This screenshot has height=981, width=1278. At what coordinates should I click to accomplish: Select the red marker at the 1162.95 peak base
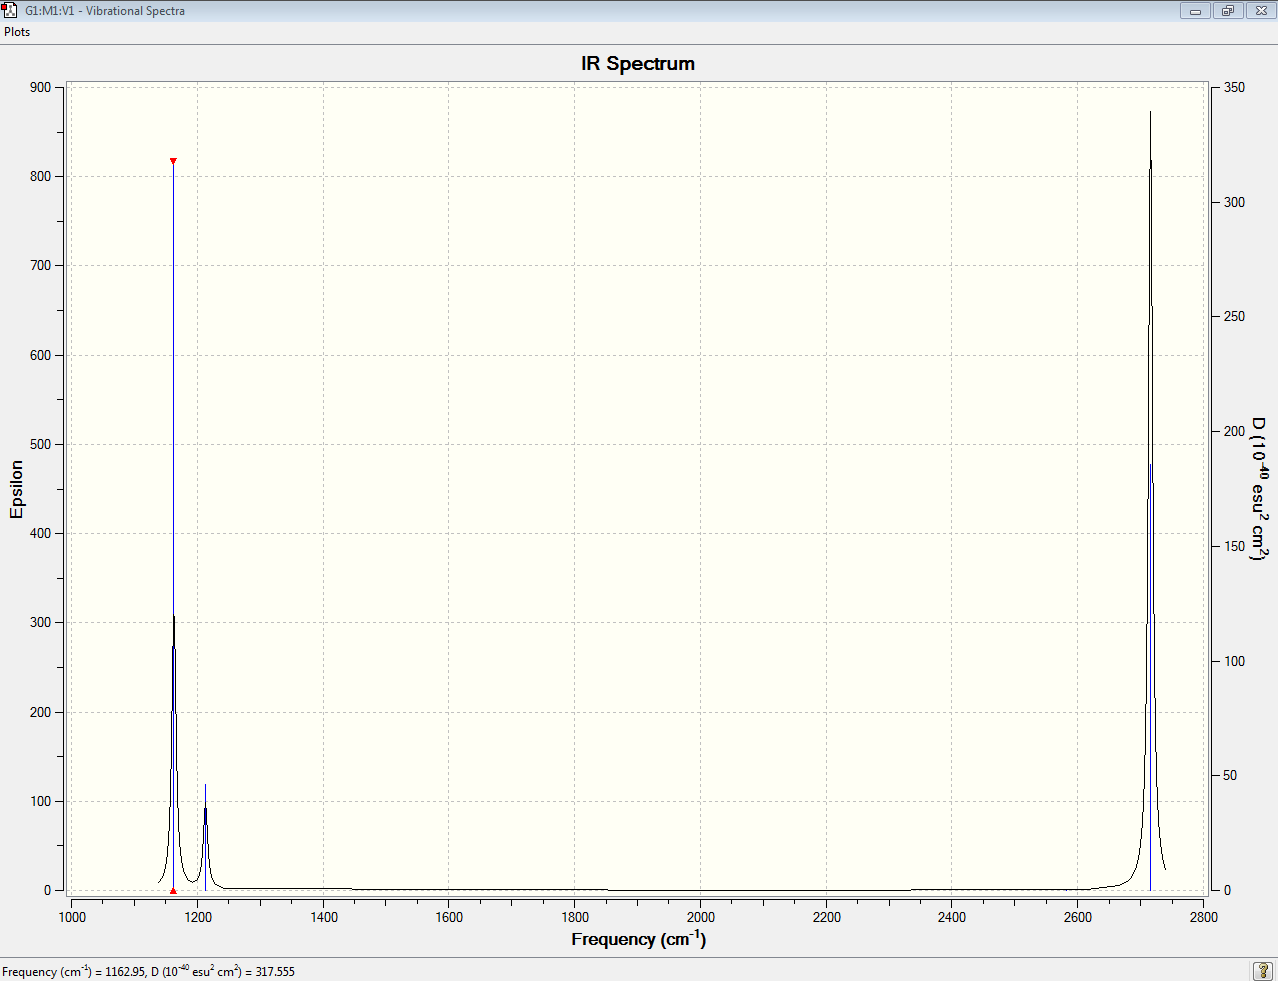[x=173, y=890]
